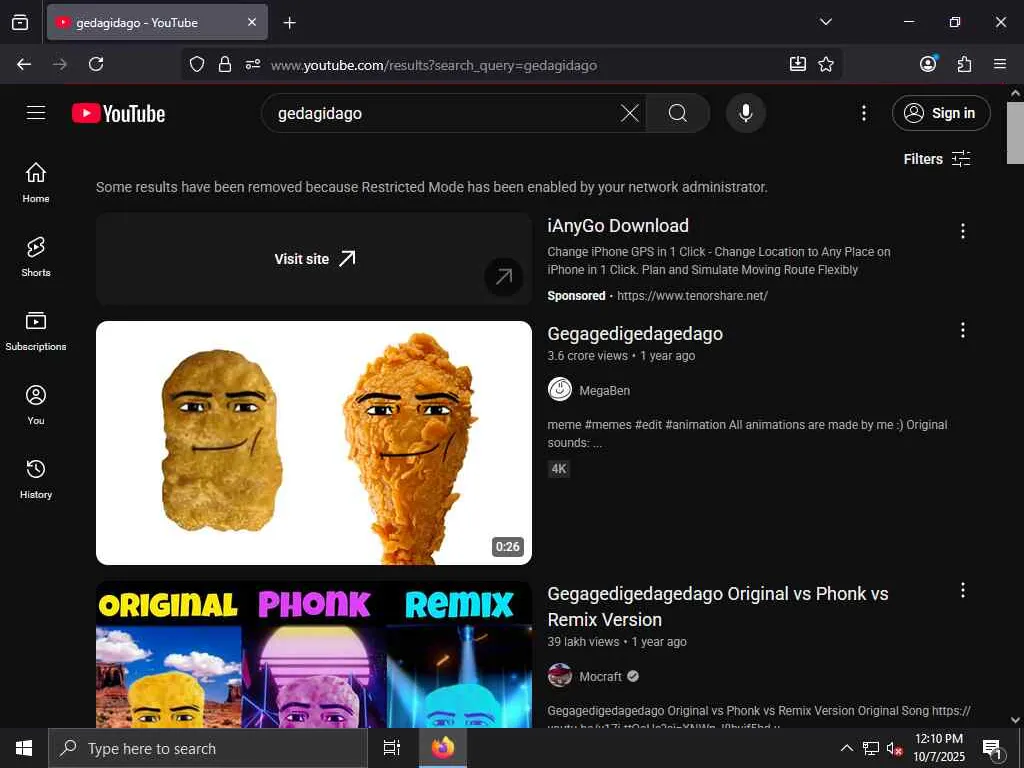Screen dimensions: 1024x768
Task: Open Firefox View in the tab bar
Action: 20,22
